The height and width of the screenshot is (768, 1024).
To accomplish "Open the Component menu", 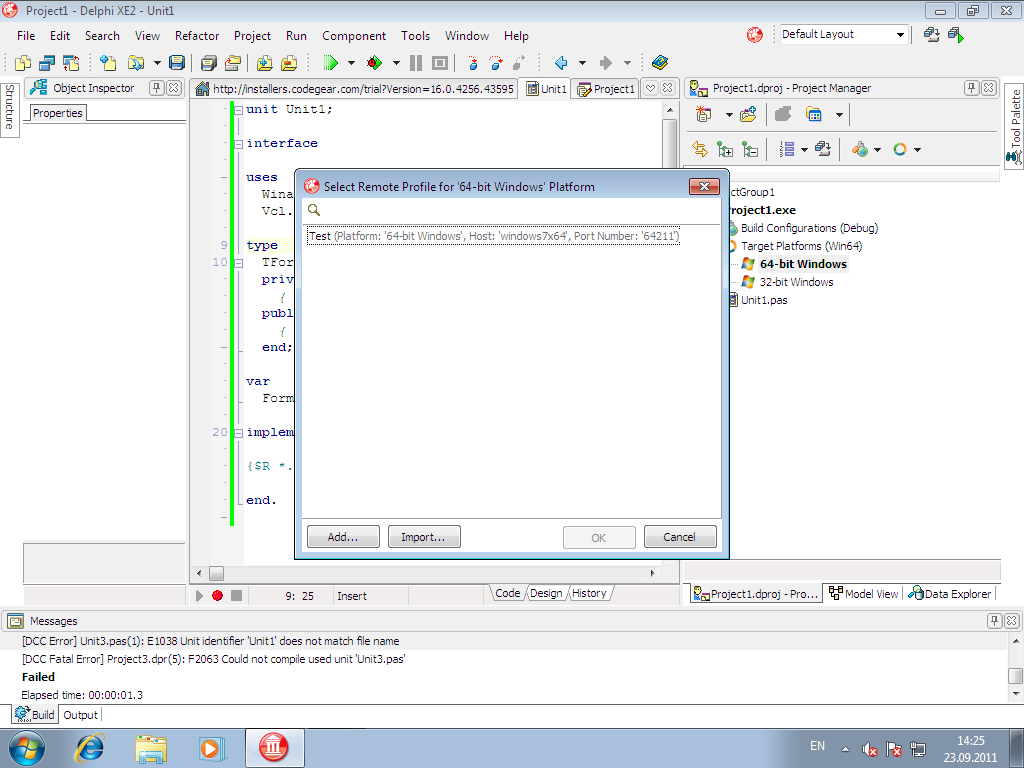I will click(354, 36).
